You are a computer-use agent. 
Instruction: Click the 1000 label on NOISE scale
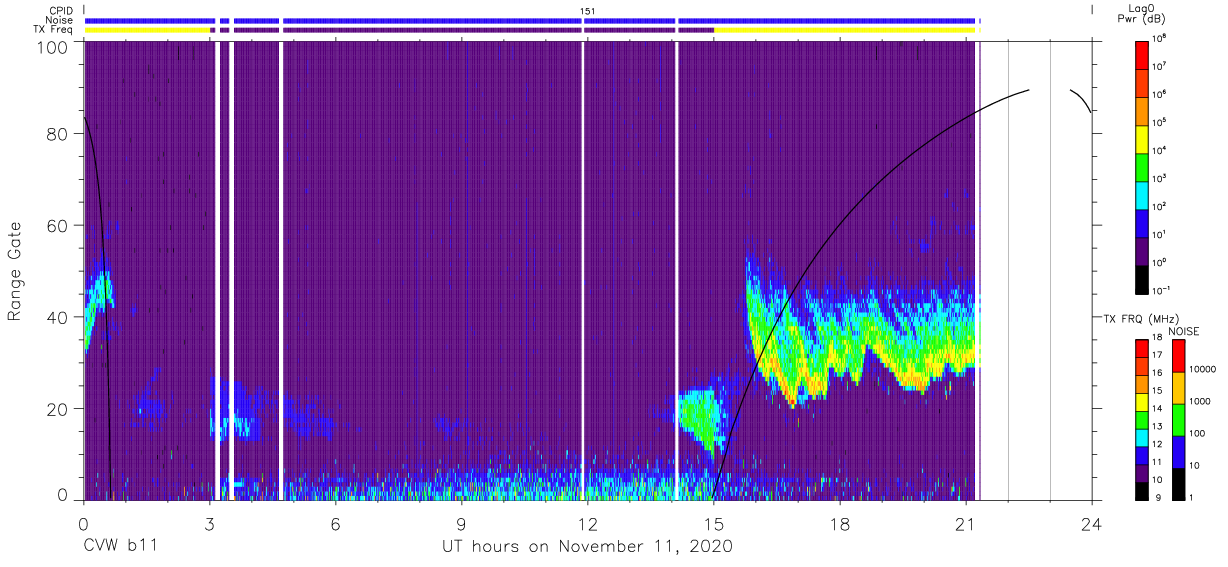1202,402
